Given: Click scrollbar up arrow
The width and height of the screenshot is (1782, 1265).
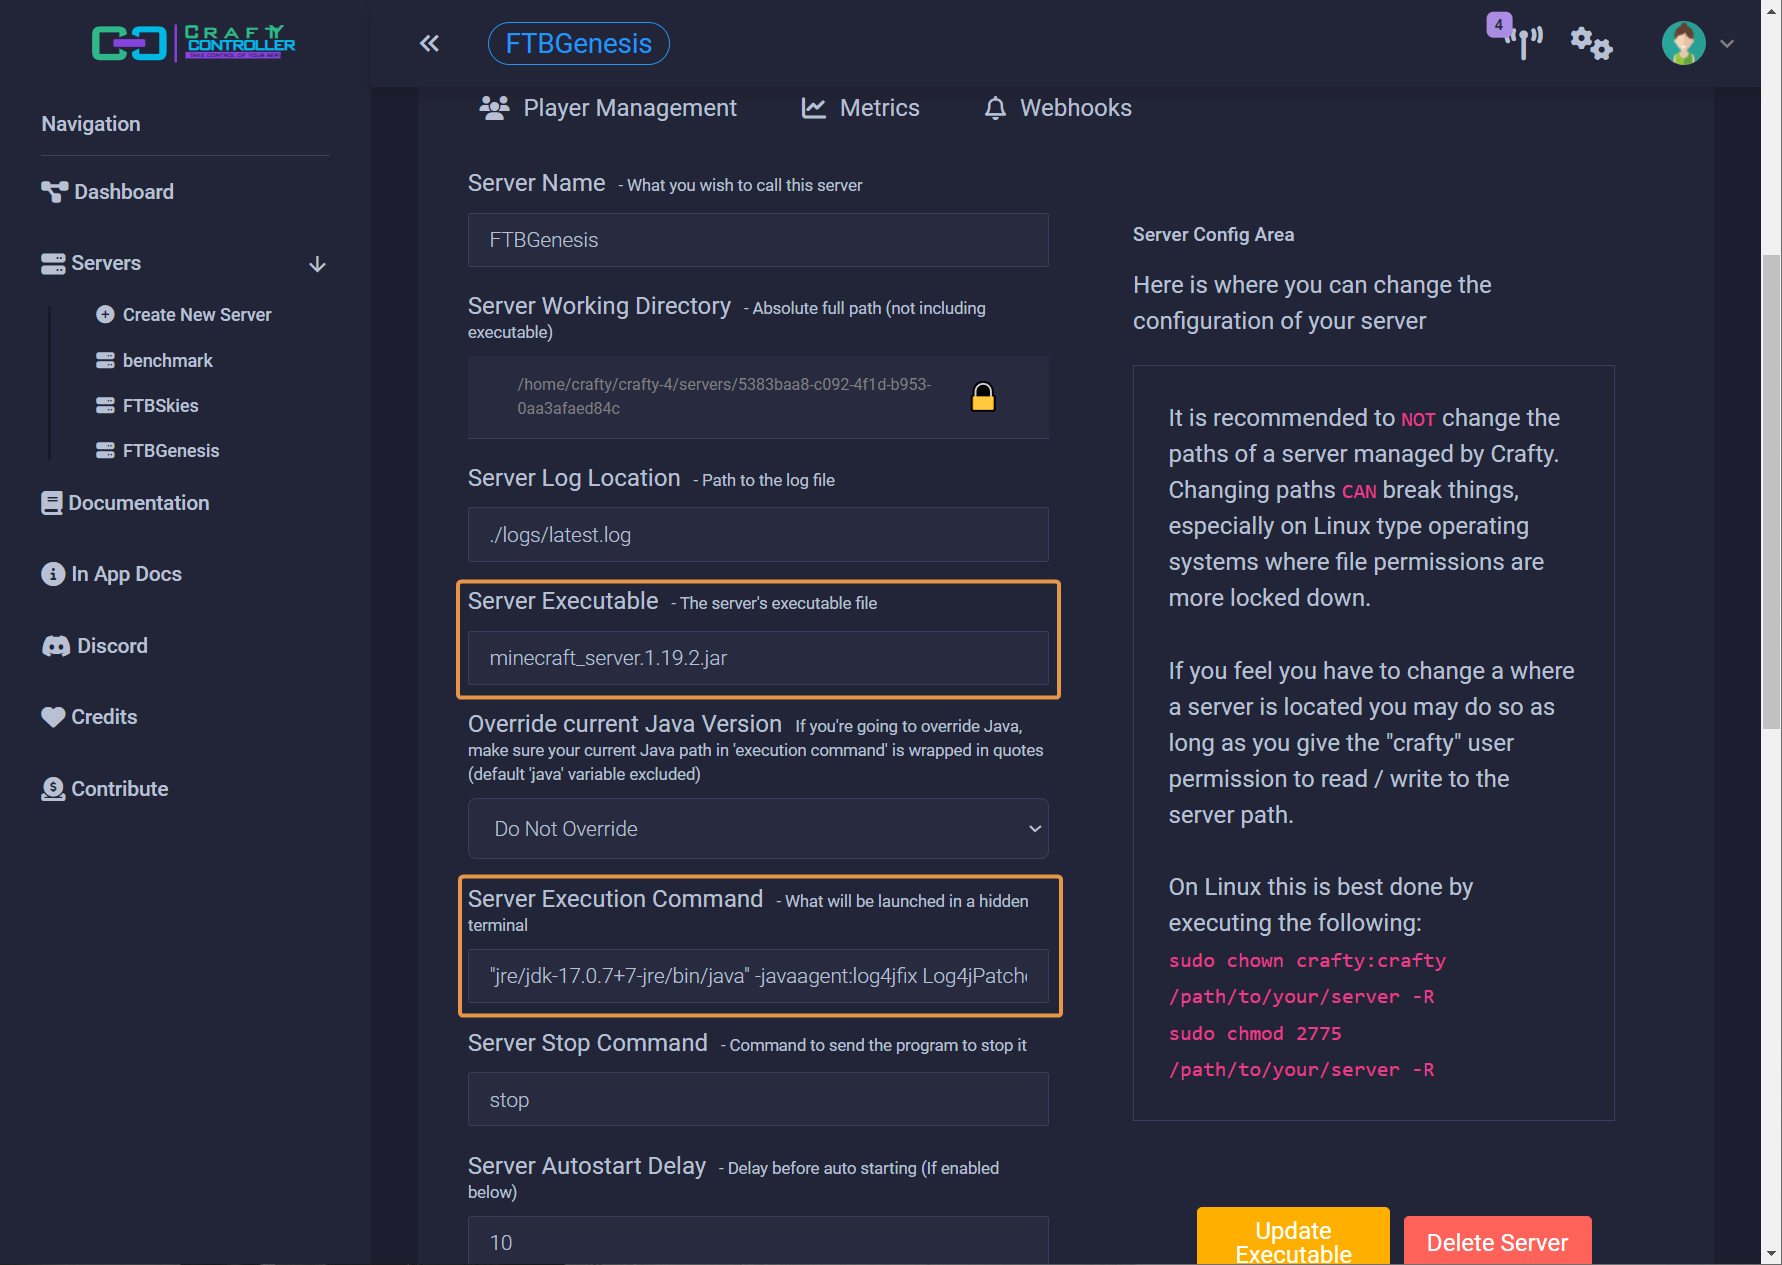Looking at the screenshot, I should click(x=1771, y=10).
